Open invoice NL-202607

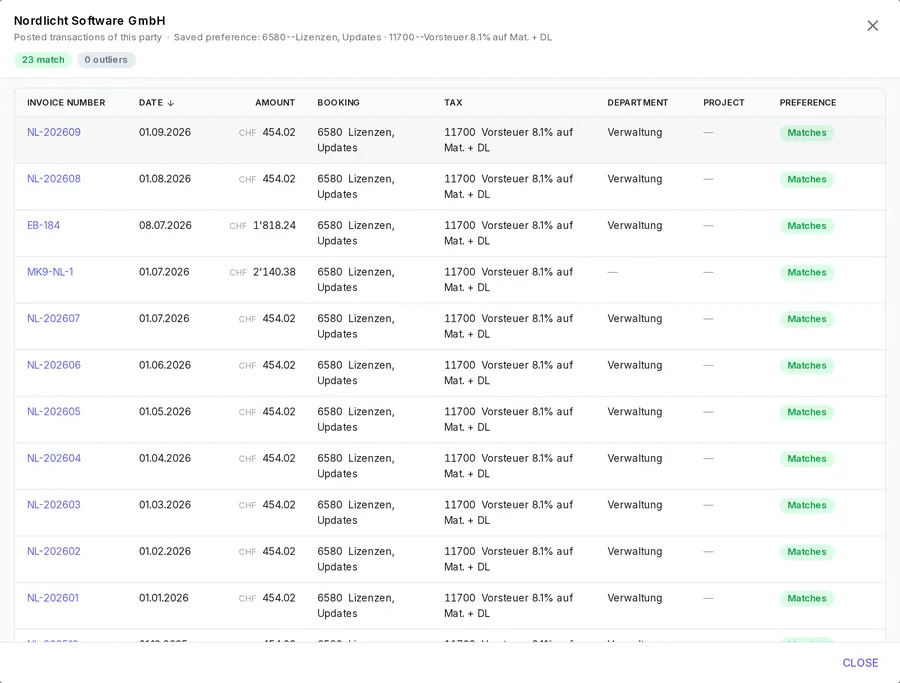click(x=53, y=318)
